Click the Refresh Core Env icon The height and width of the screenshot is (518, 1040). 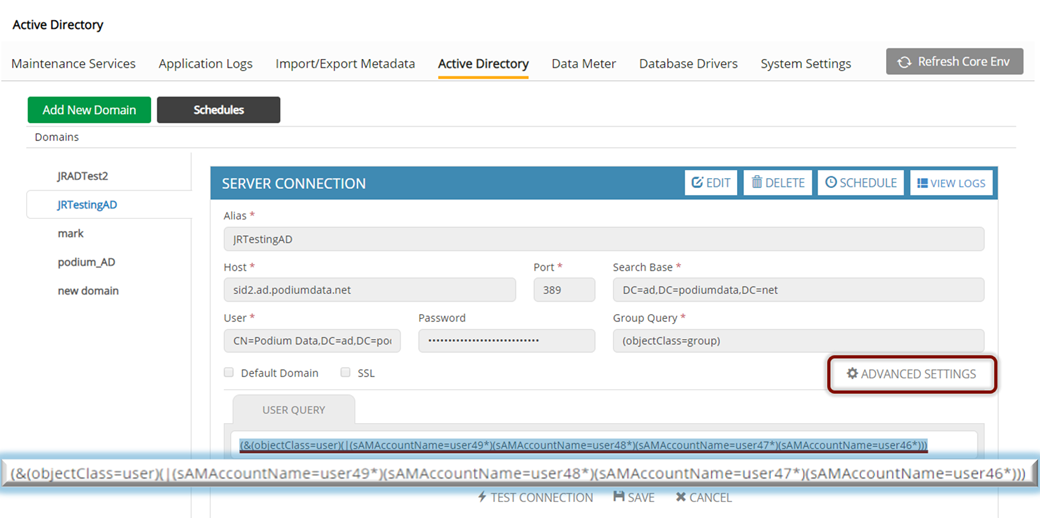pos(905,62)
